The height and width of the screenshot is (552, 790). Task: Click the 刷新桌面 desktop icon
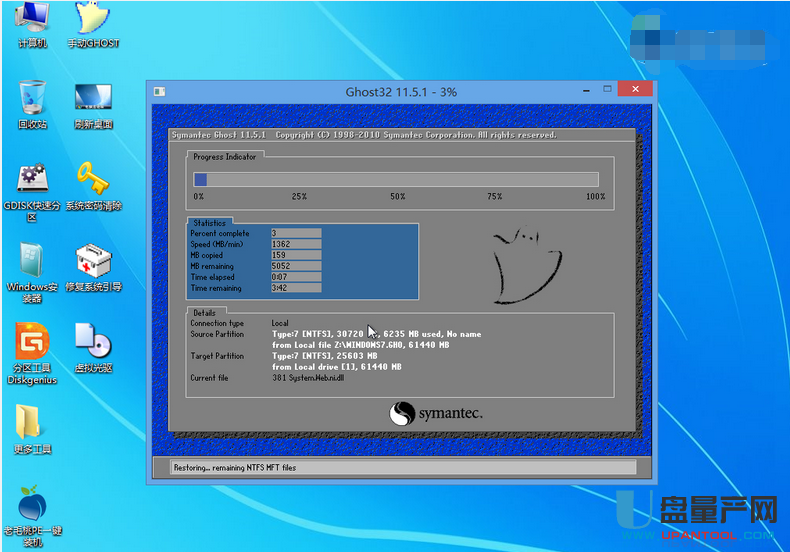[93, 100]
